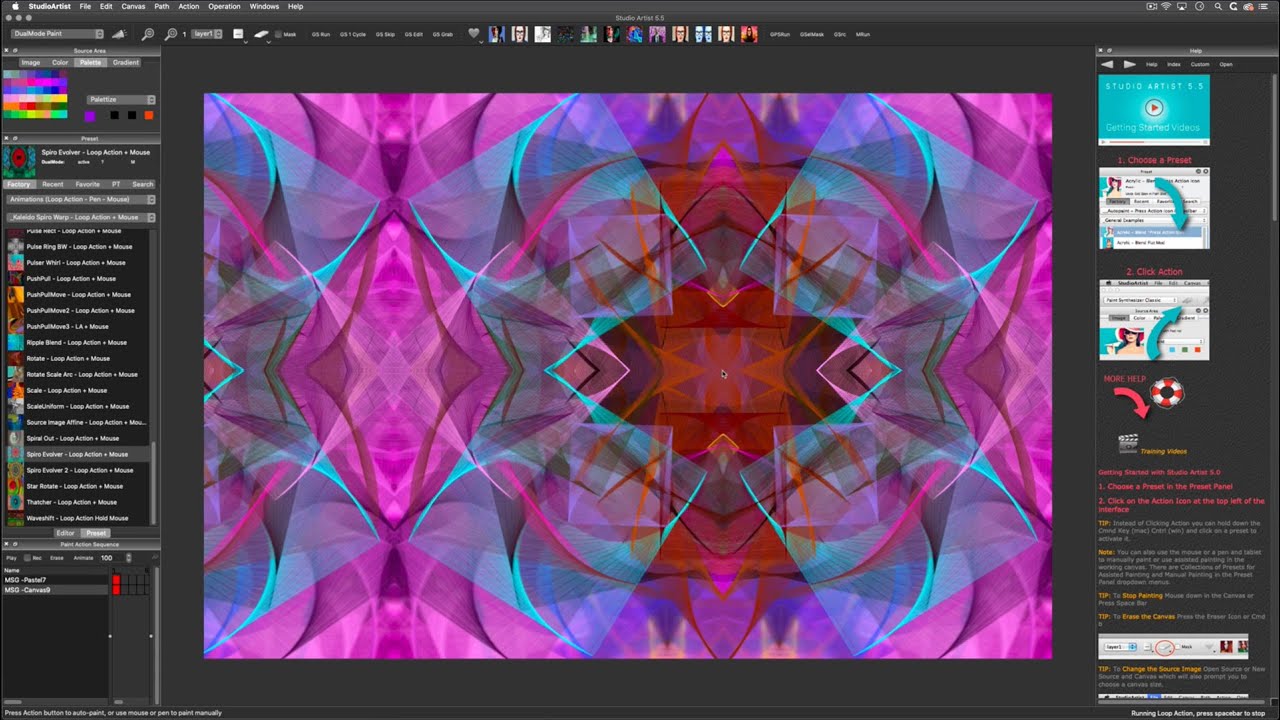Open the layer1 dropdown in the toolbar
Image resolution: width=1280 pixels, height=720 pixels.
click(x=207, y=34)
